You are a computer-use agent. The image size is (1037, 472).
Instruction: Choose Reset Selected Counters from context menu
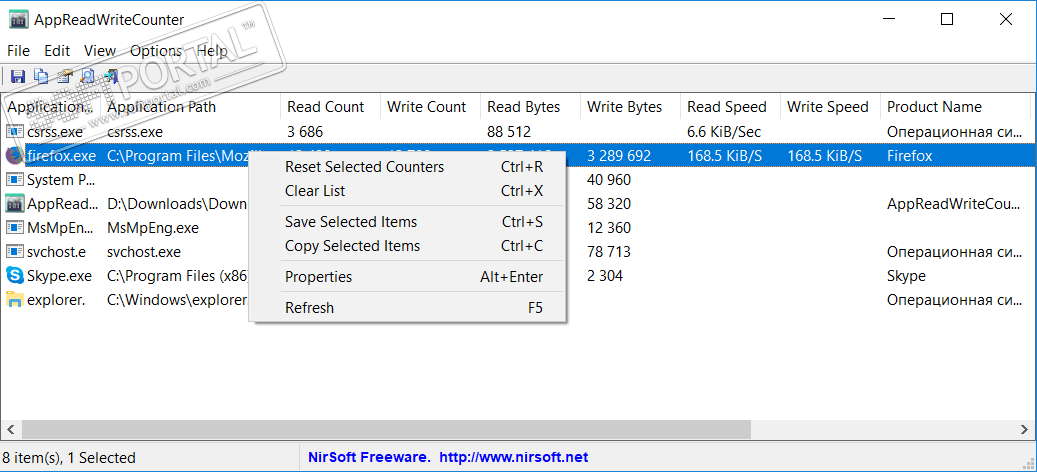[364, 167]
